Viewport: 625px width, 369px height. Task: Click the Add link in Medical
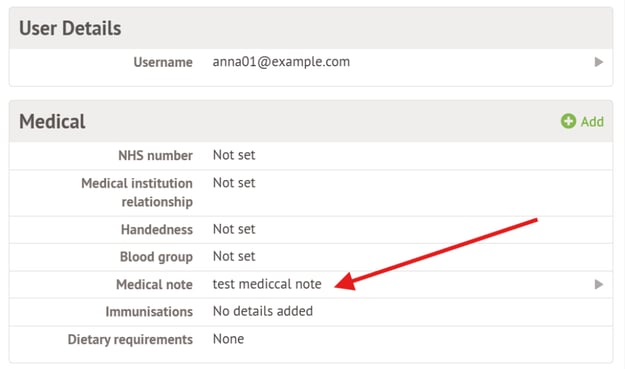pyautogui.click(x=582, y=121)
